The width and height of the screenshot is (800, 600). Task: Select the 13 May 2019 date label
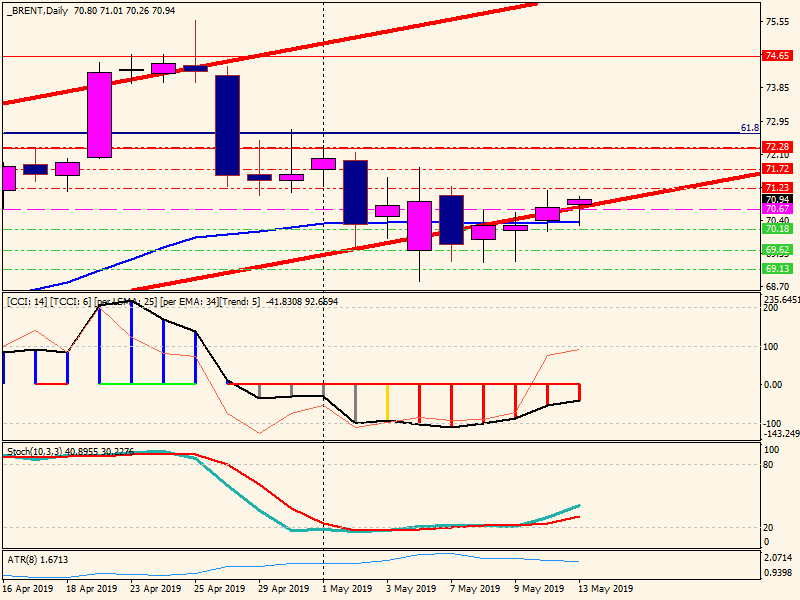(606, 590)
